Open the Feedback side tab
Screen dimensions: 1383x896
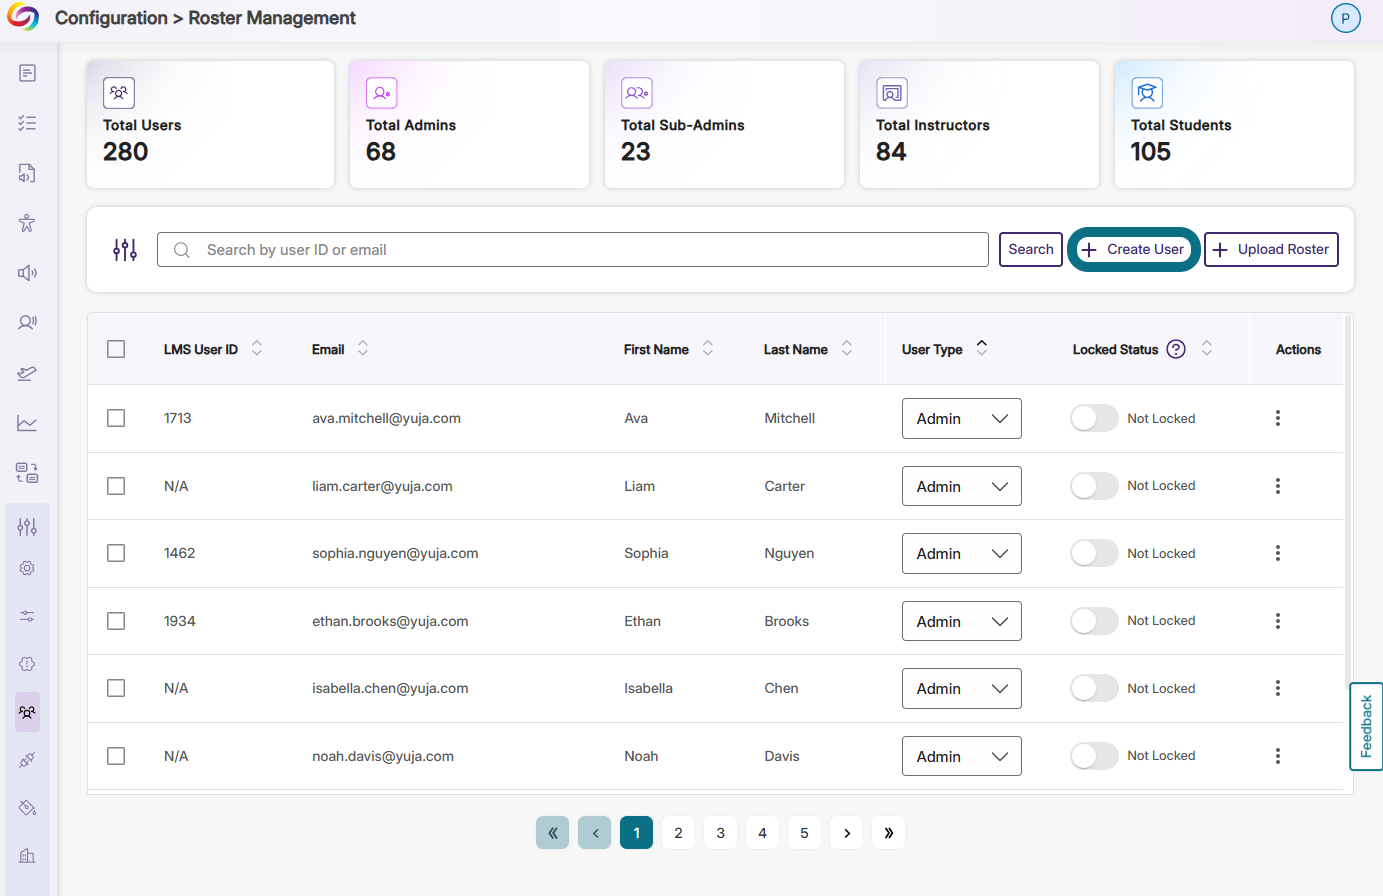click(x=1366, y=726)
